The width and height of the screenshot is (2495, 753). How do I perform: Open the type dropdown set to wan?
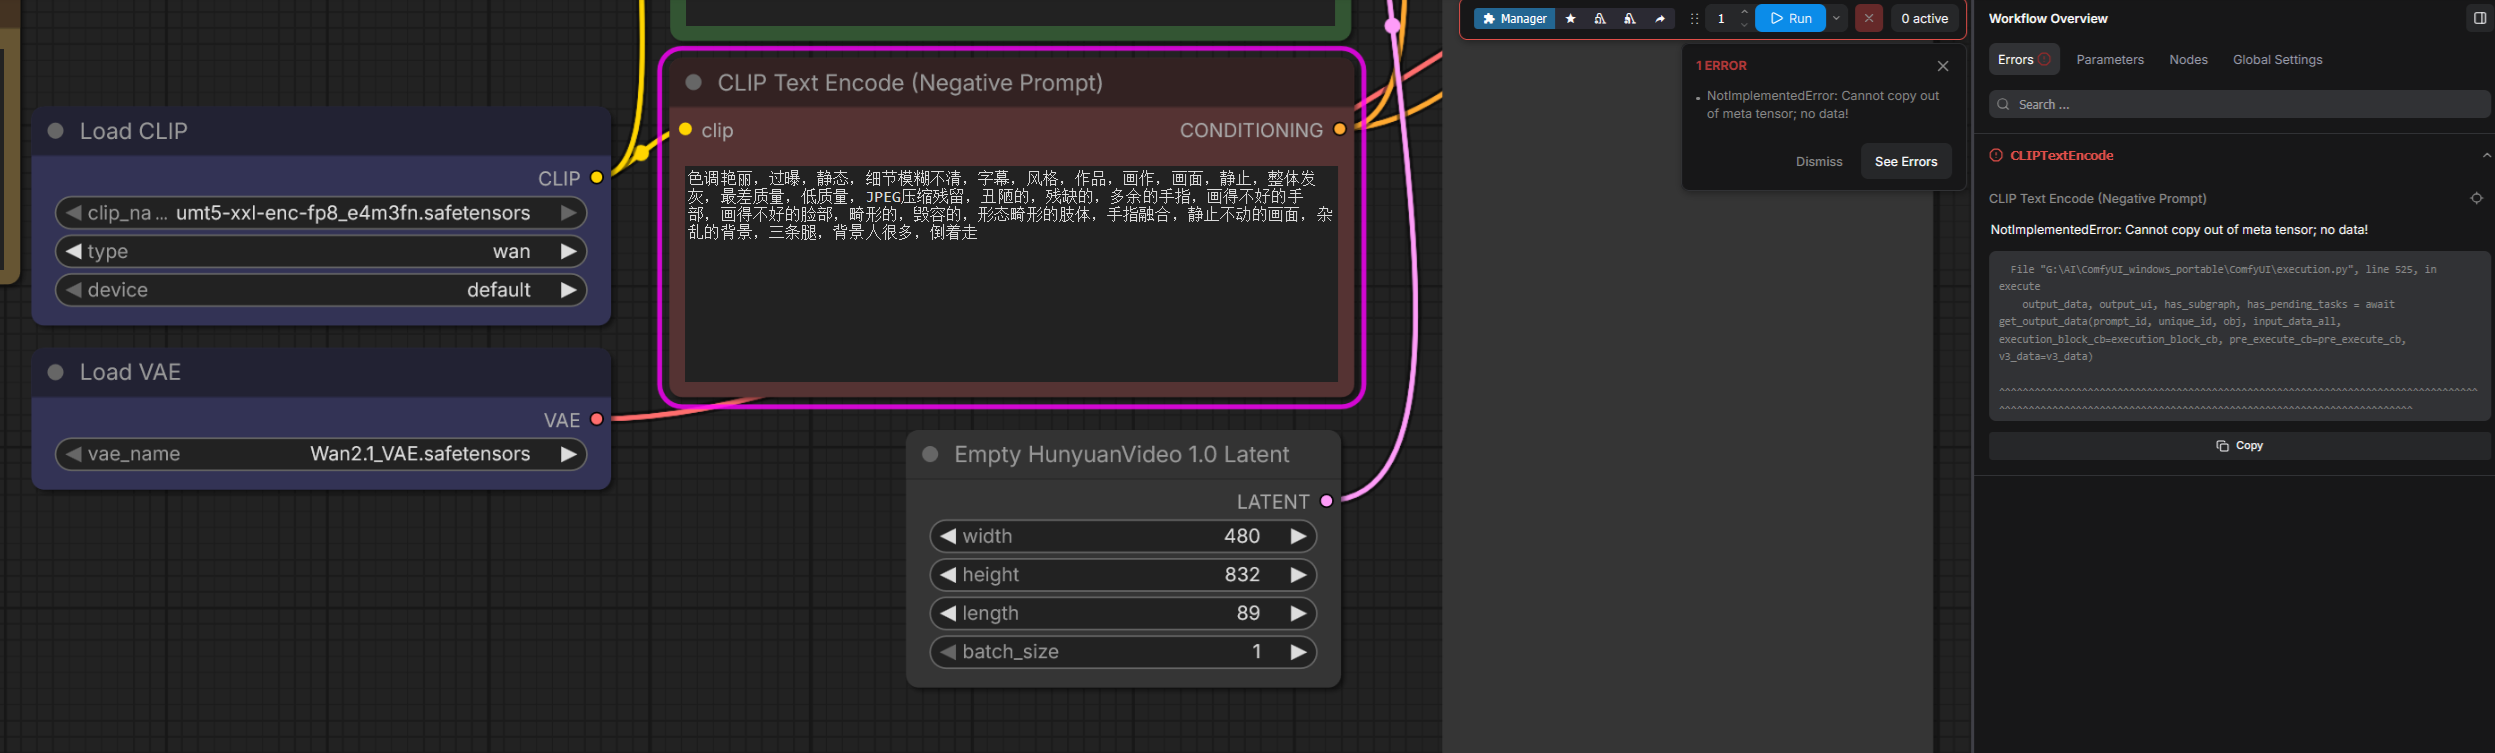coord(321,251)
